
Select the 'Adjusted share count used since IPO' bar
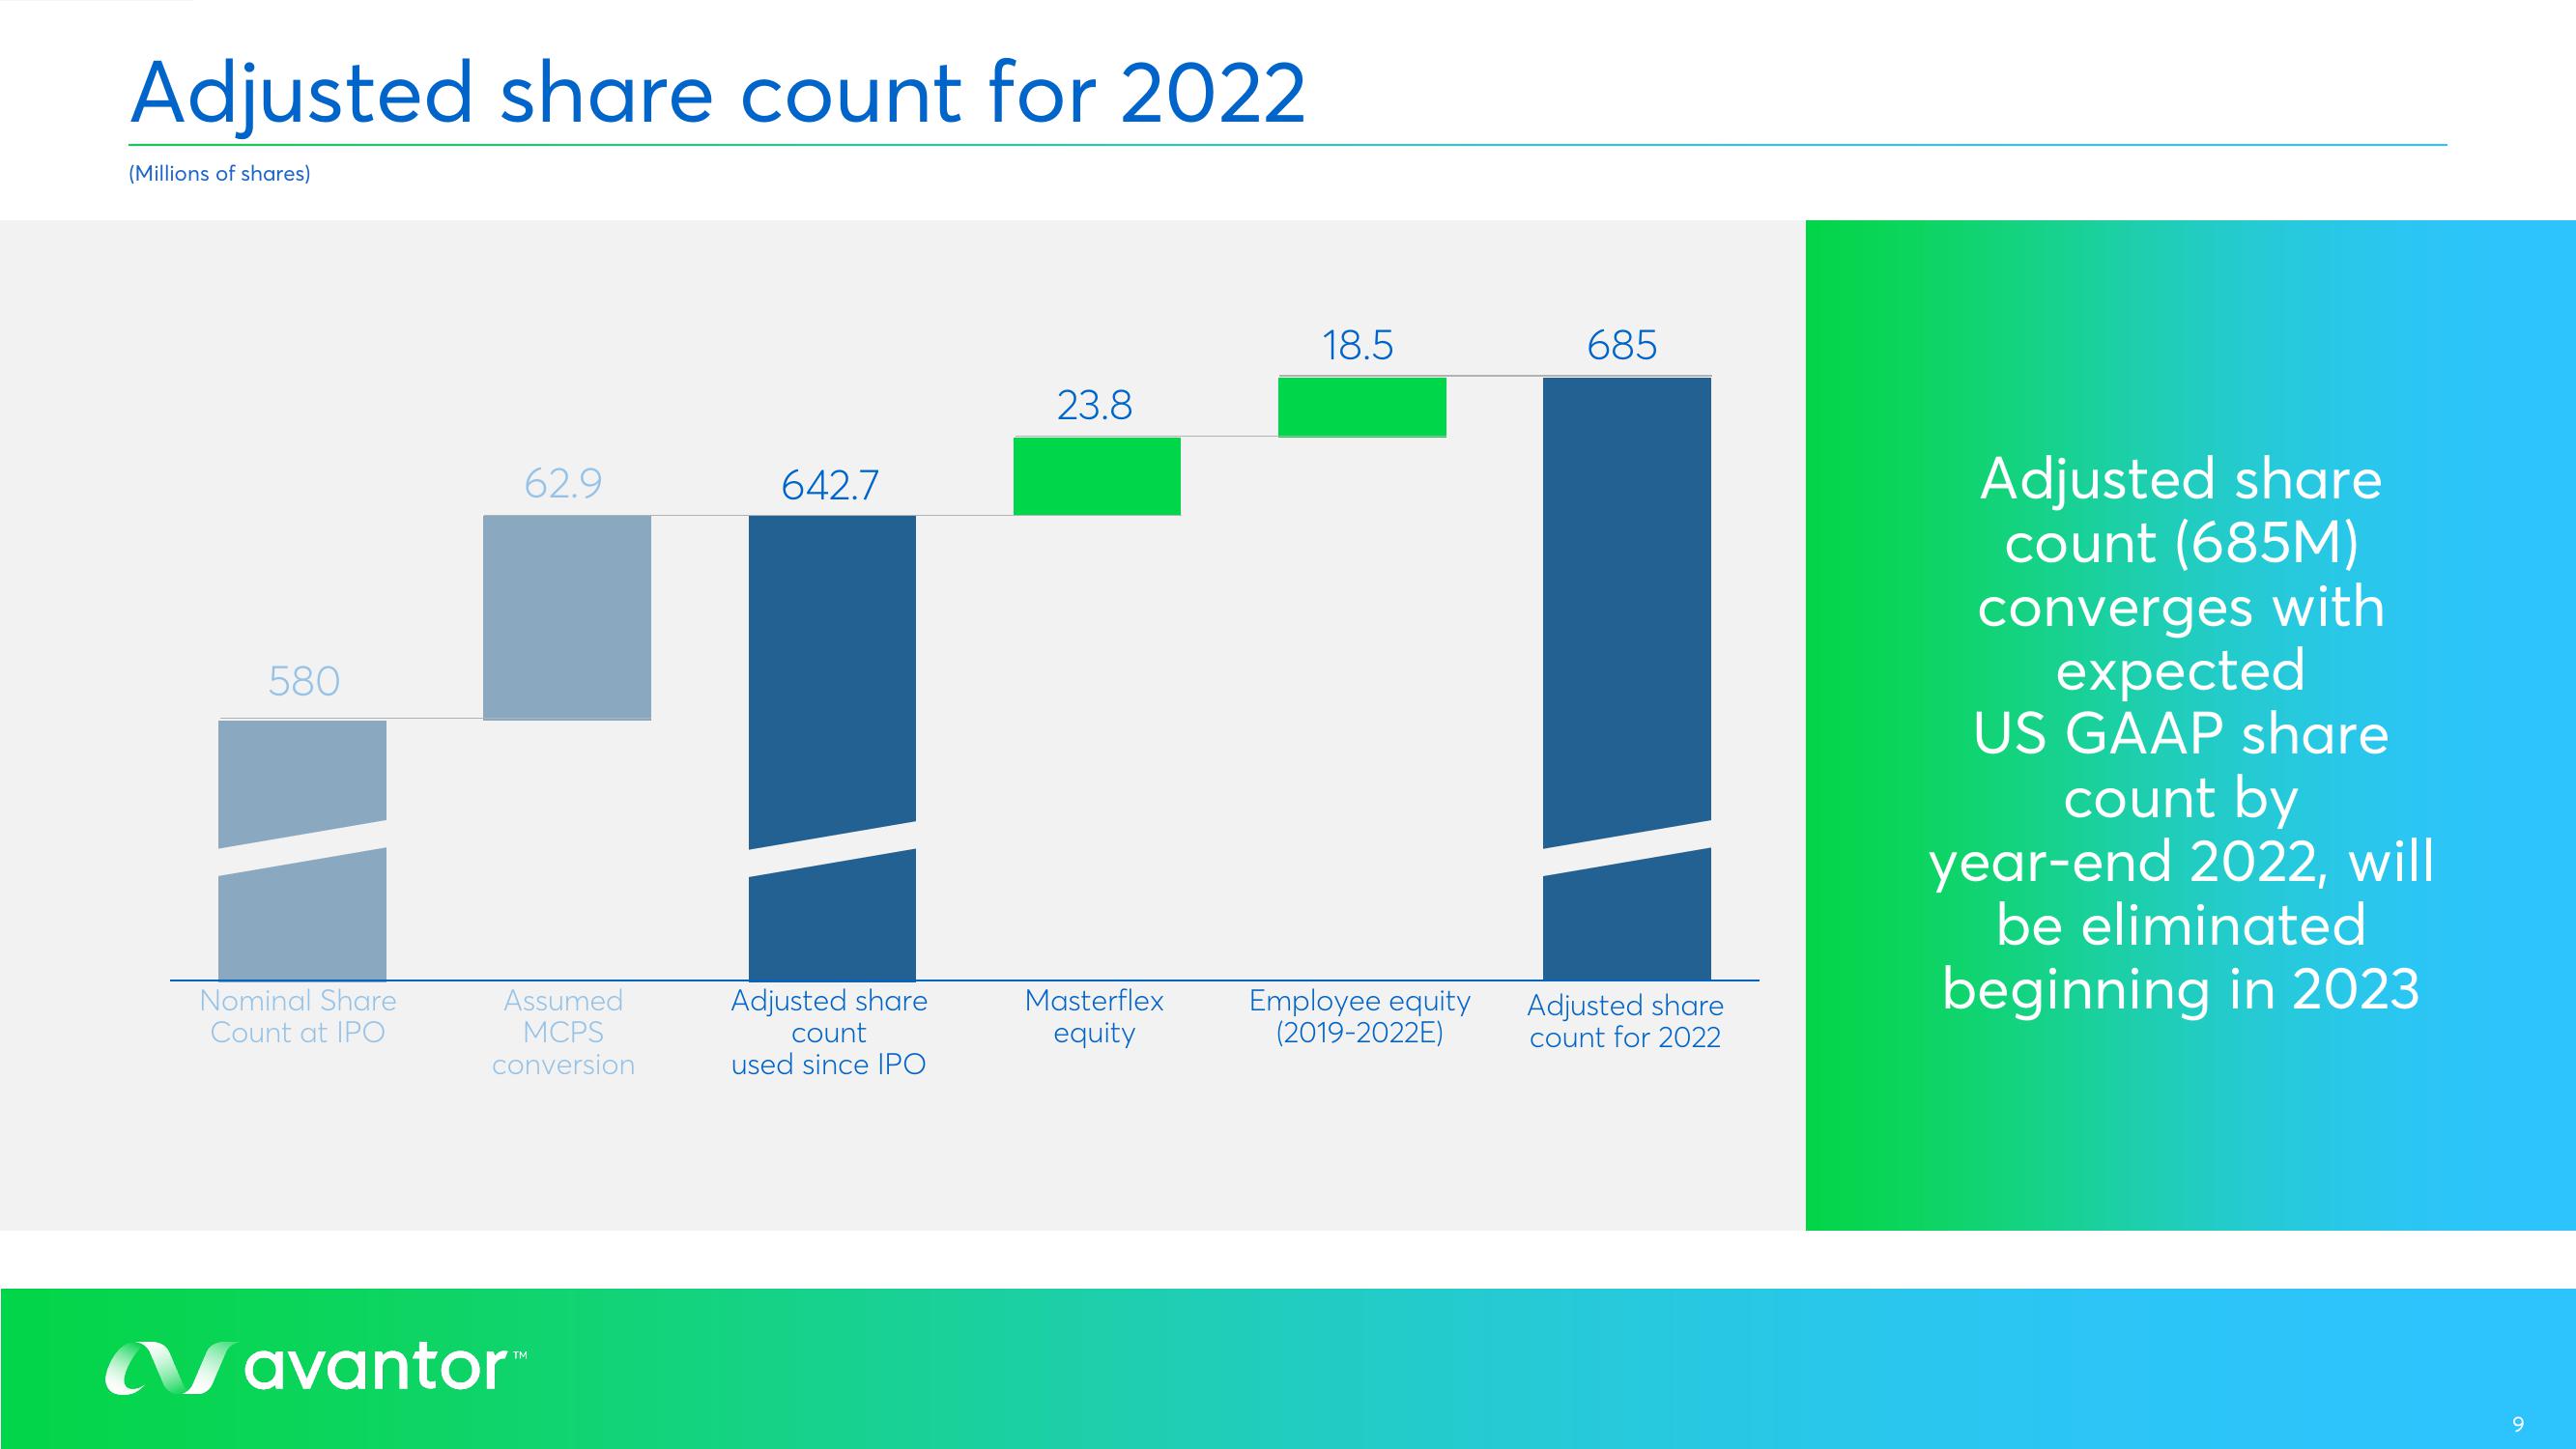click(x=832, y=748)
